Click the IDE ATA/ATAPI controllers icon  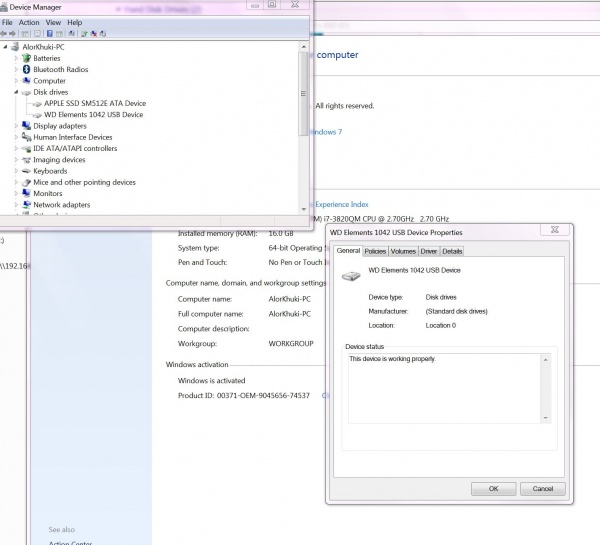pyautogui.click(x=26, y=148)
